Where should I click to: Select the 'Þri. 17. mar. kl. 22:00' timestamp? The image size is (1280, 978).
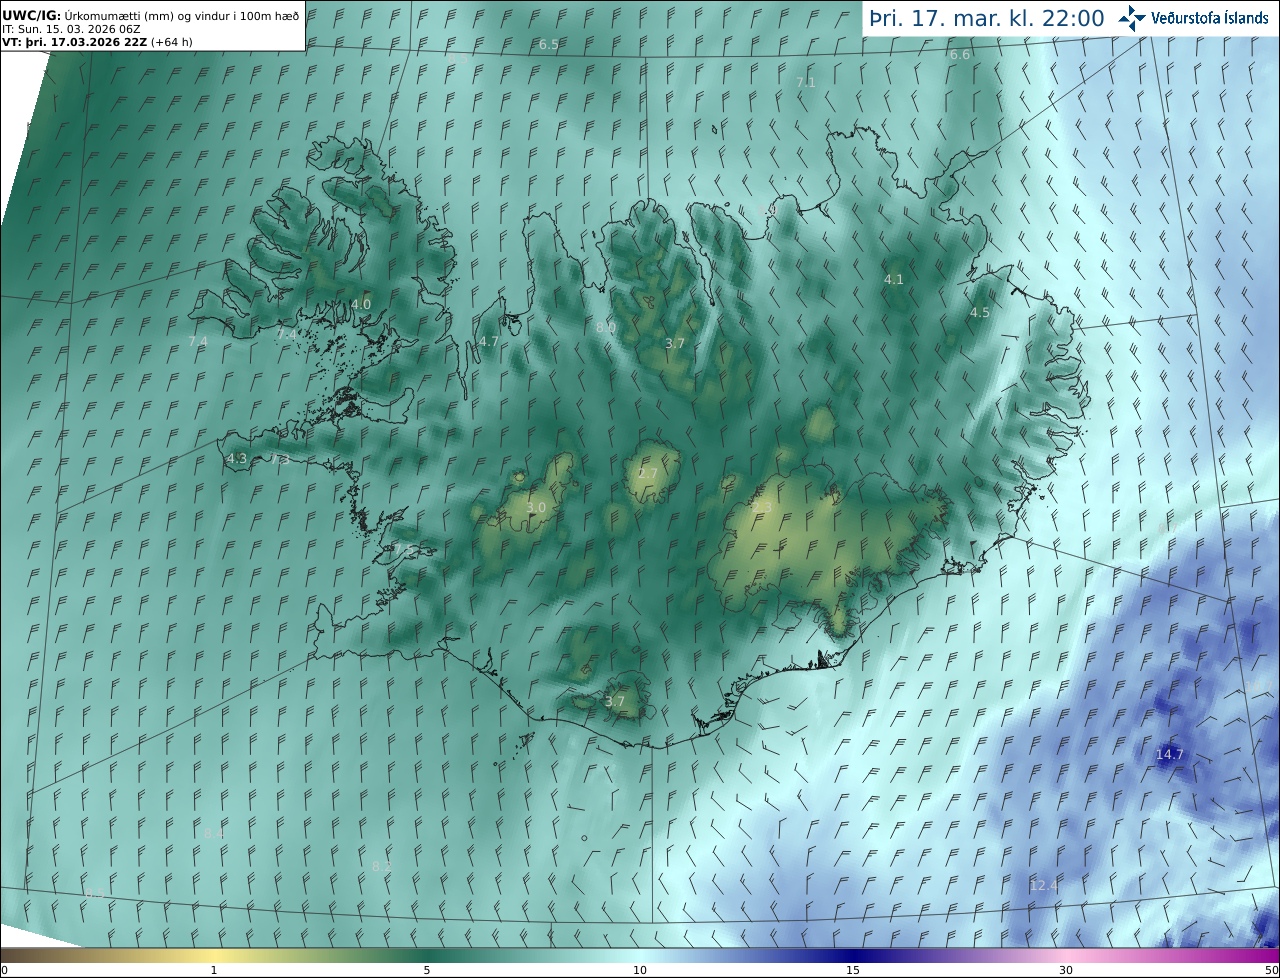[987, 18]
